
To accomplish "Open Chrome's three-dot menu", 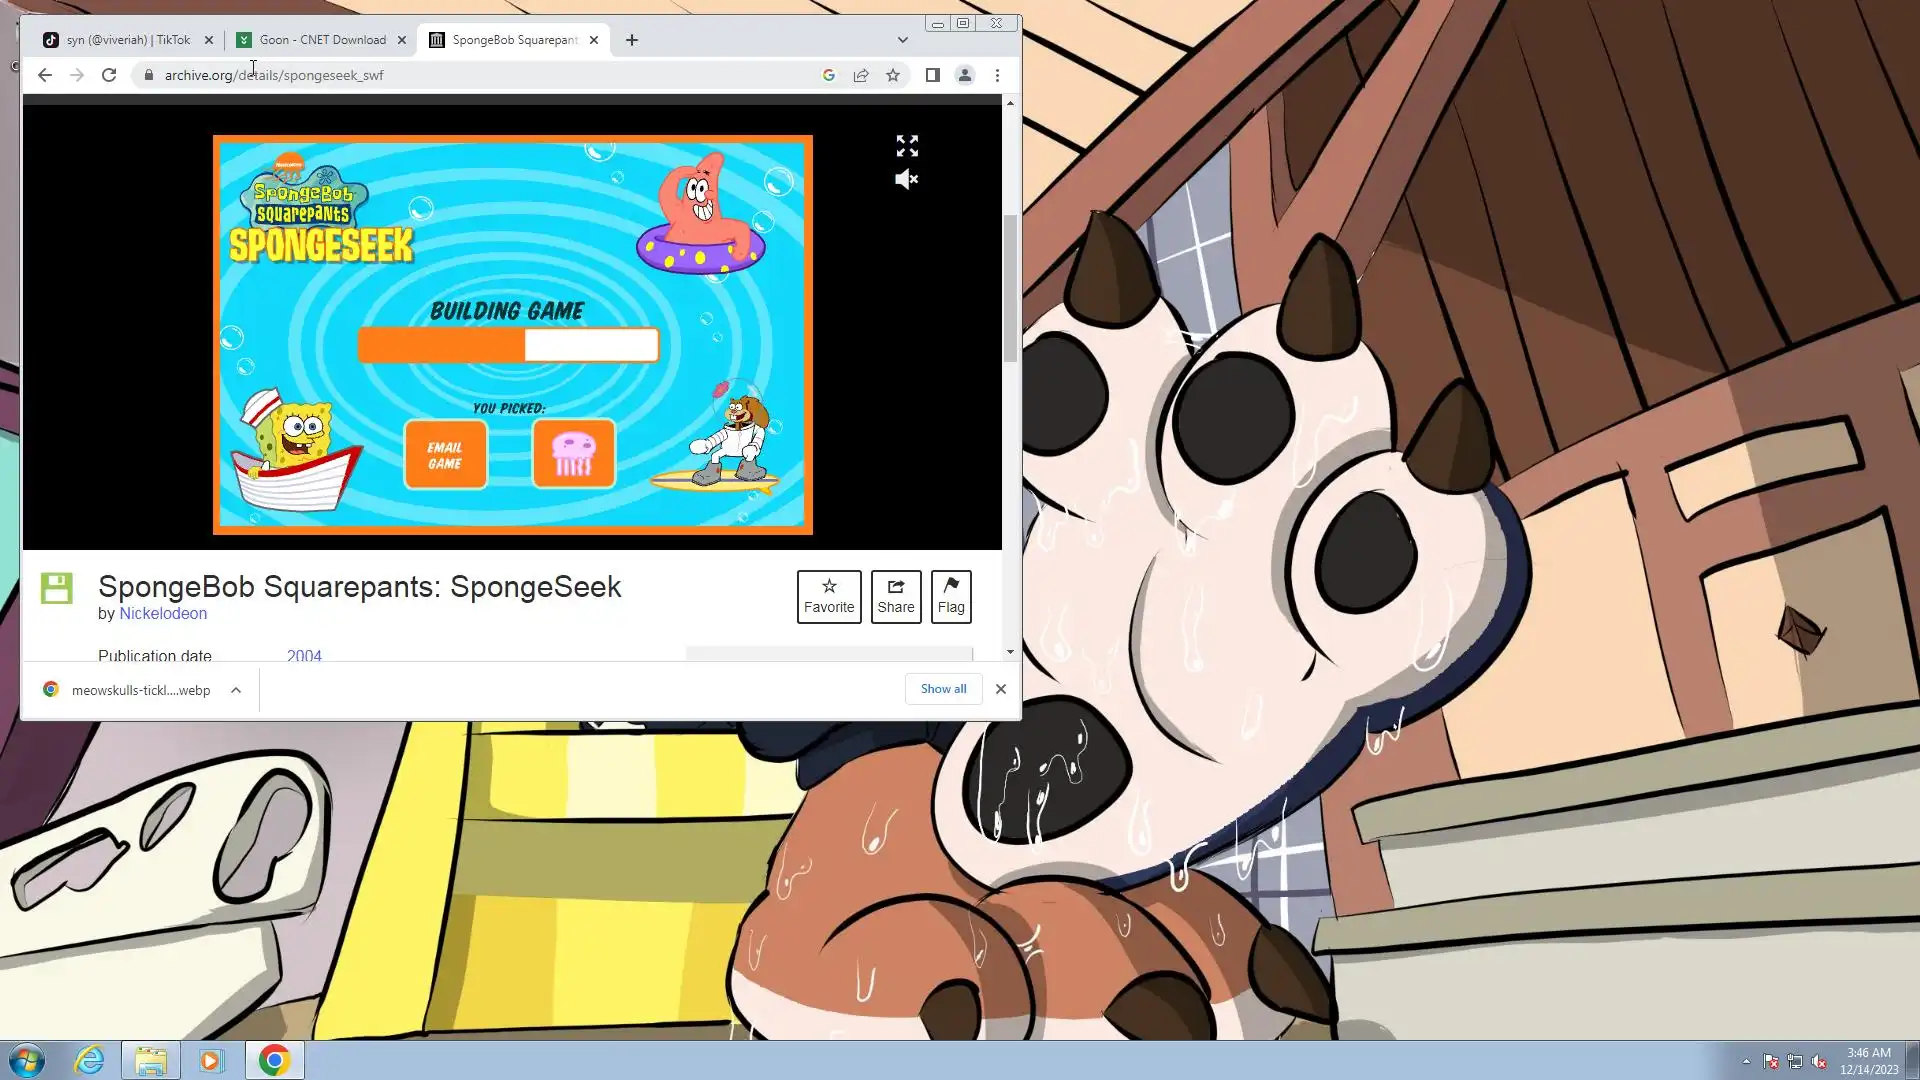I will (x=997, y=75).
